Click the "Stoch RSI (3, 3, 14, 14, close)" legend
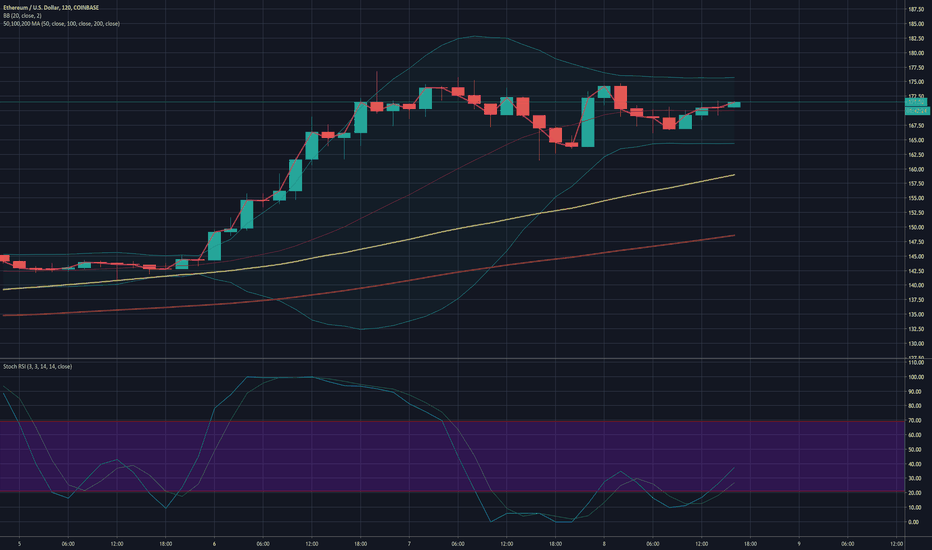932x550 pixels. coord(37,366)
